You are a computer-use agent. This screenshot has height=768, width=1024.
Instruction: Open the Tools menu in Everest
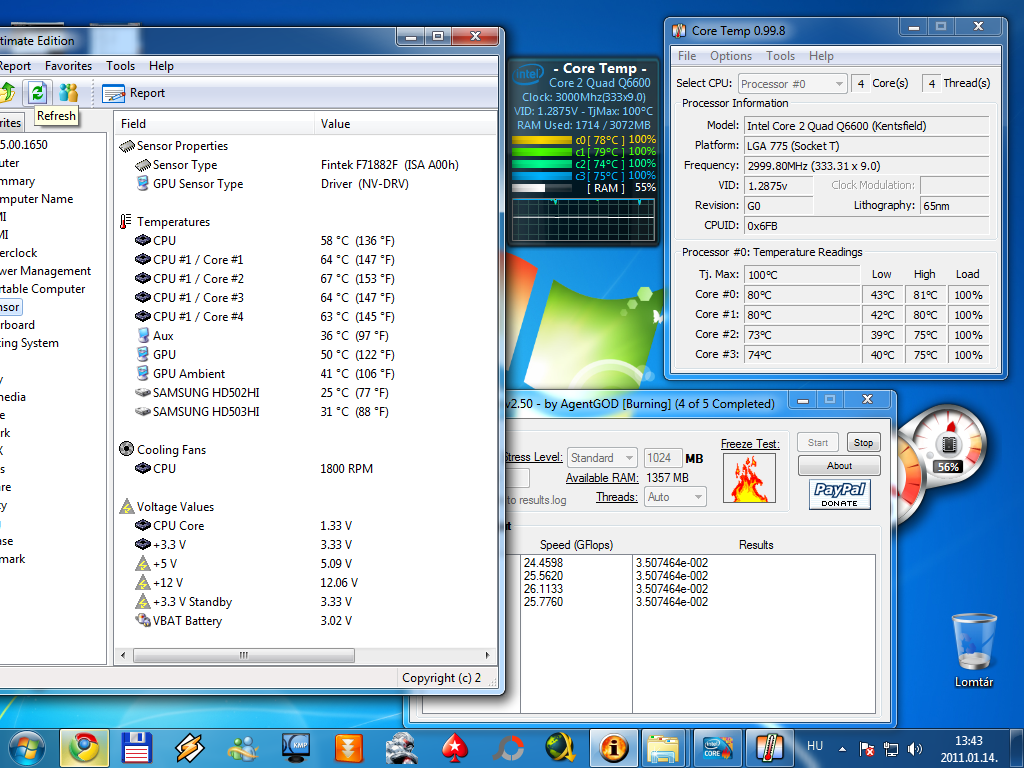121,66
